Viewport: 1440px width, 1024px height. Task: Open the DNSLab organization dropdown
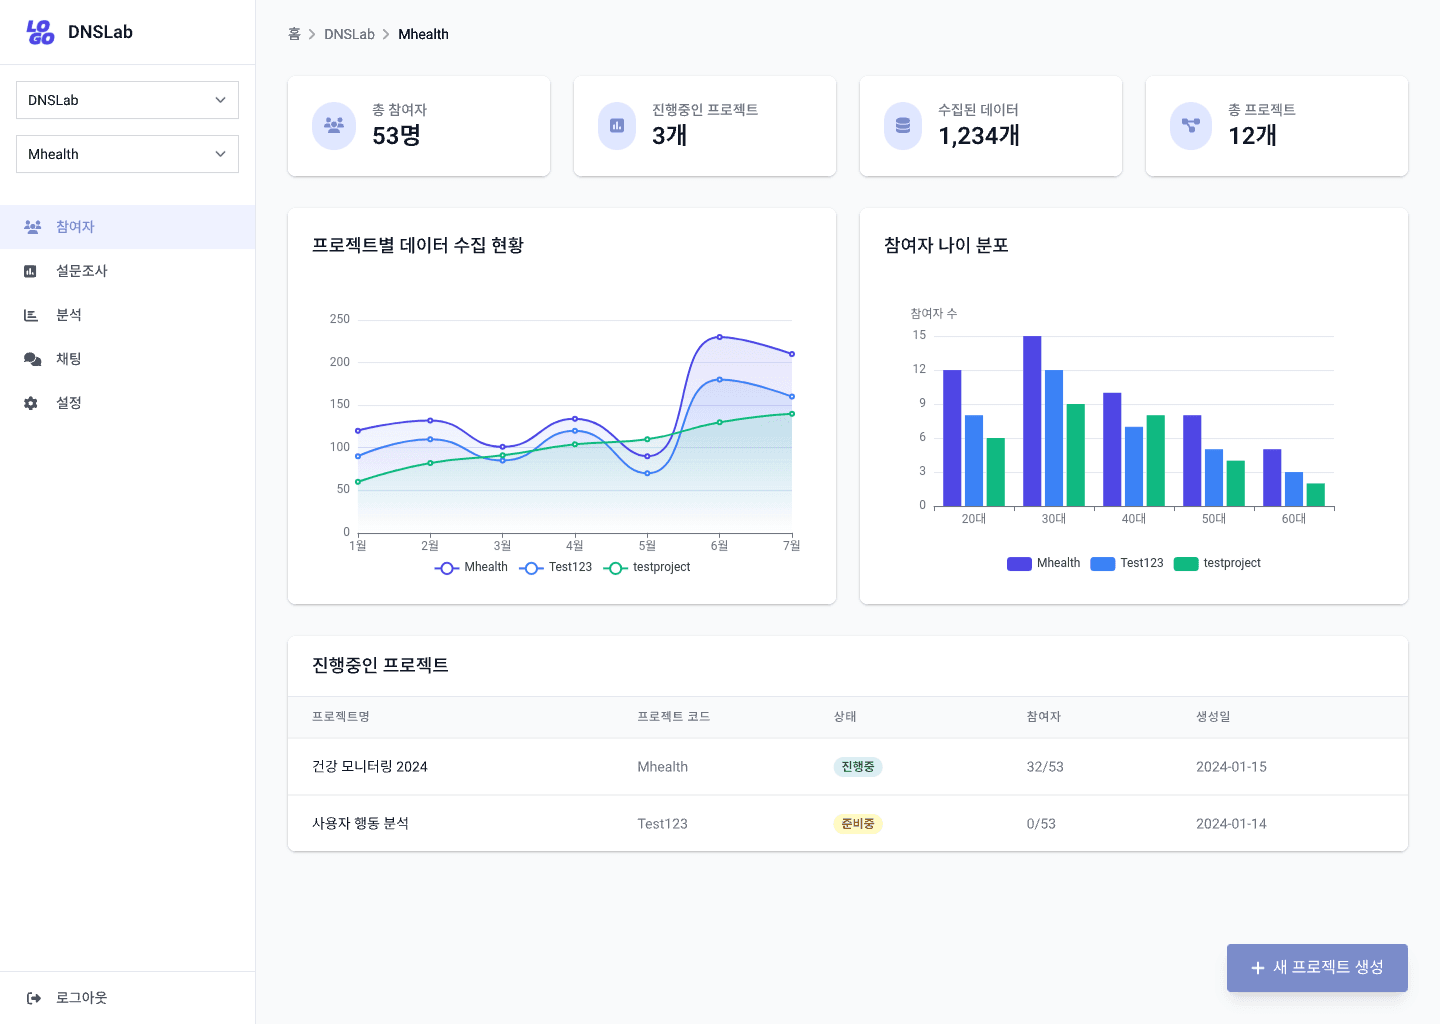point(127,100)
